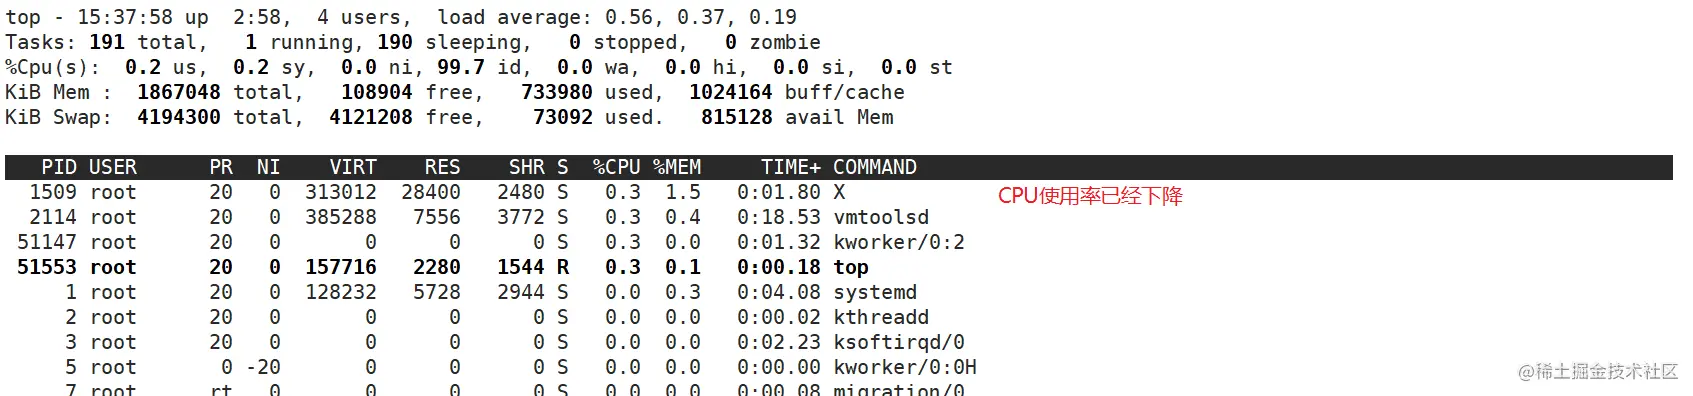Viewport: 1693px width, 396px height.
Task: Click the 4194300 swap total value
Action: [179, 117]
